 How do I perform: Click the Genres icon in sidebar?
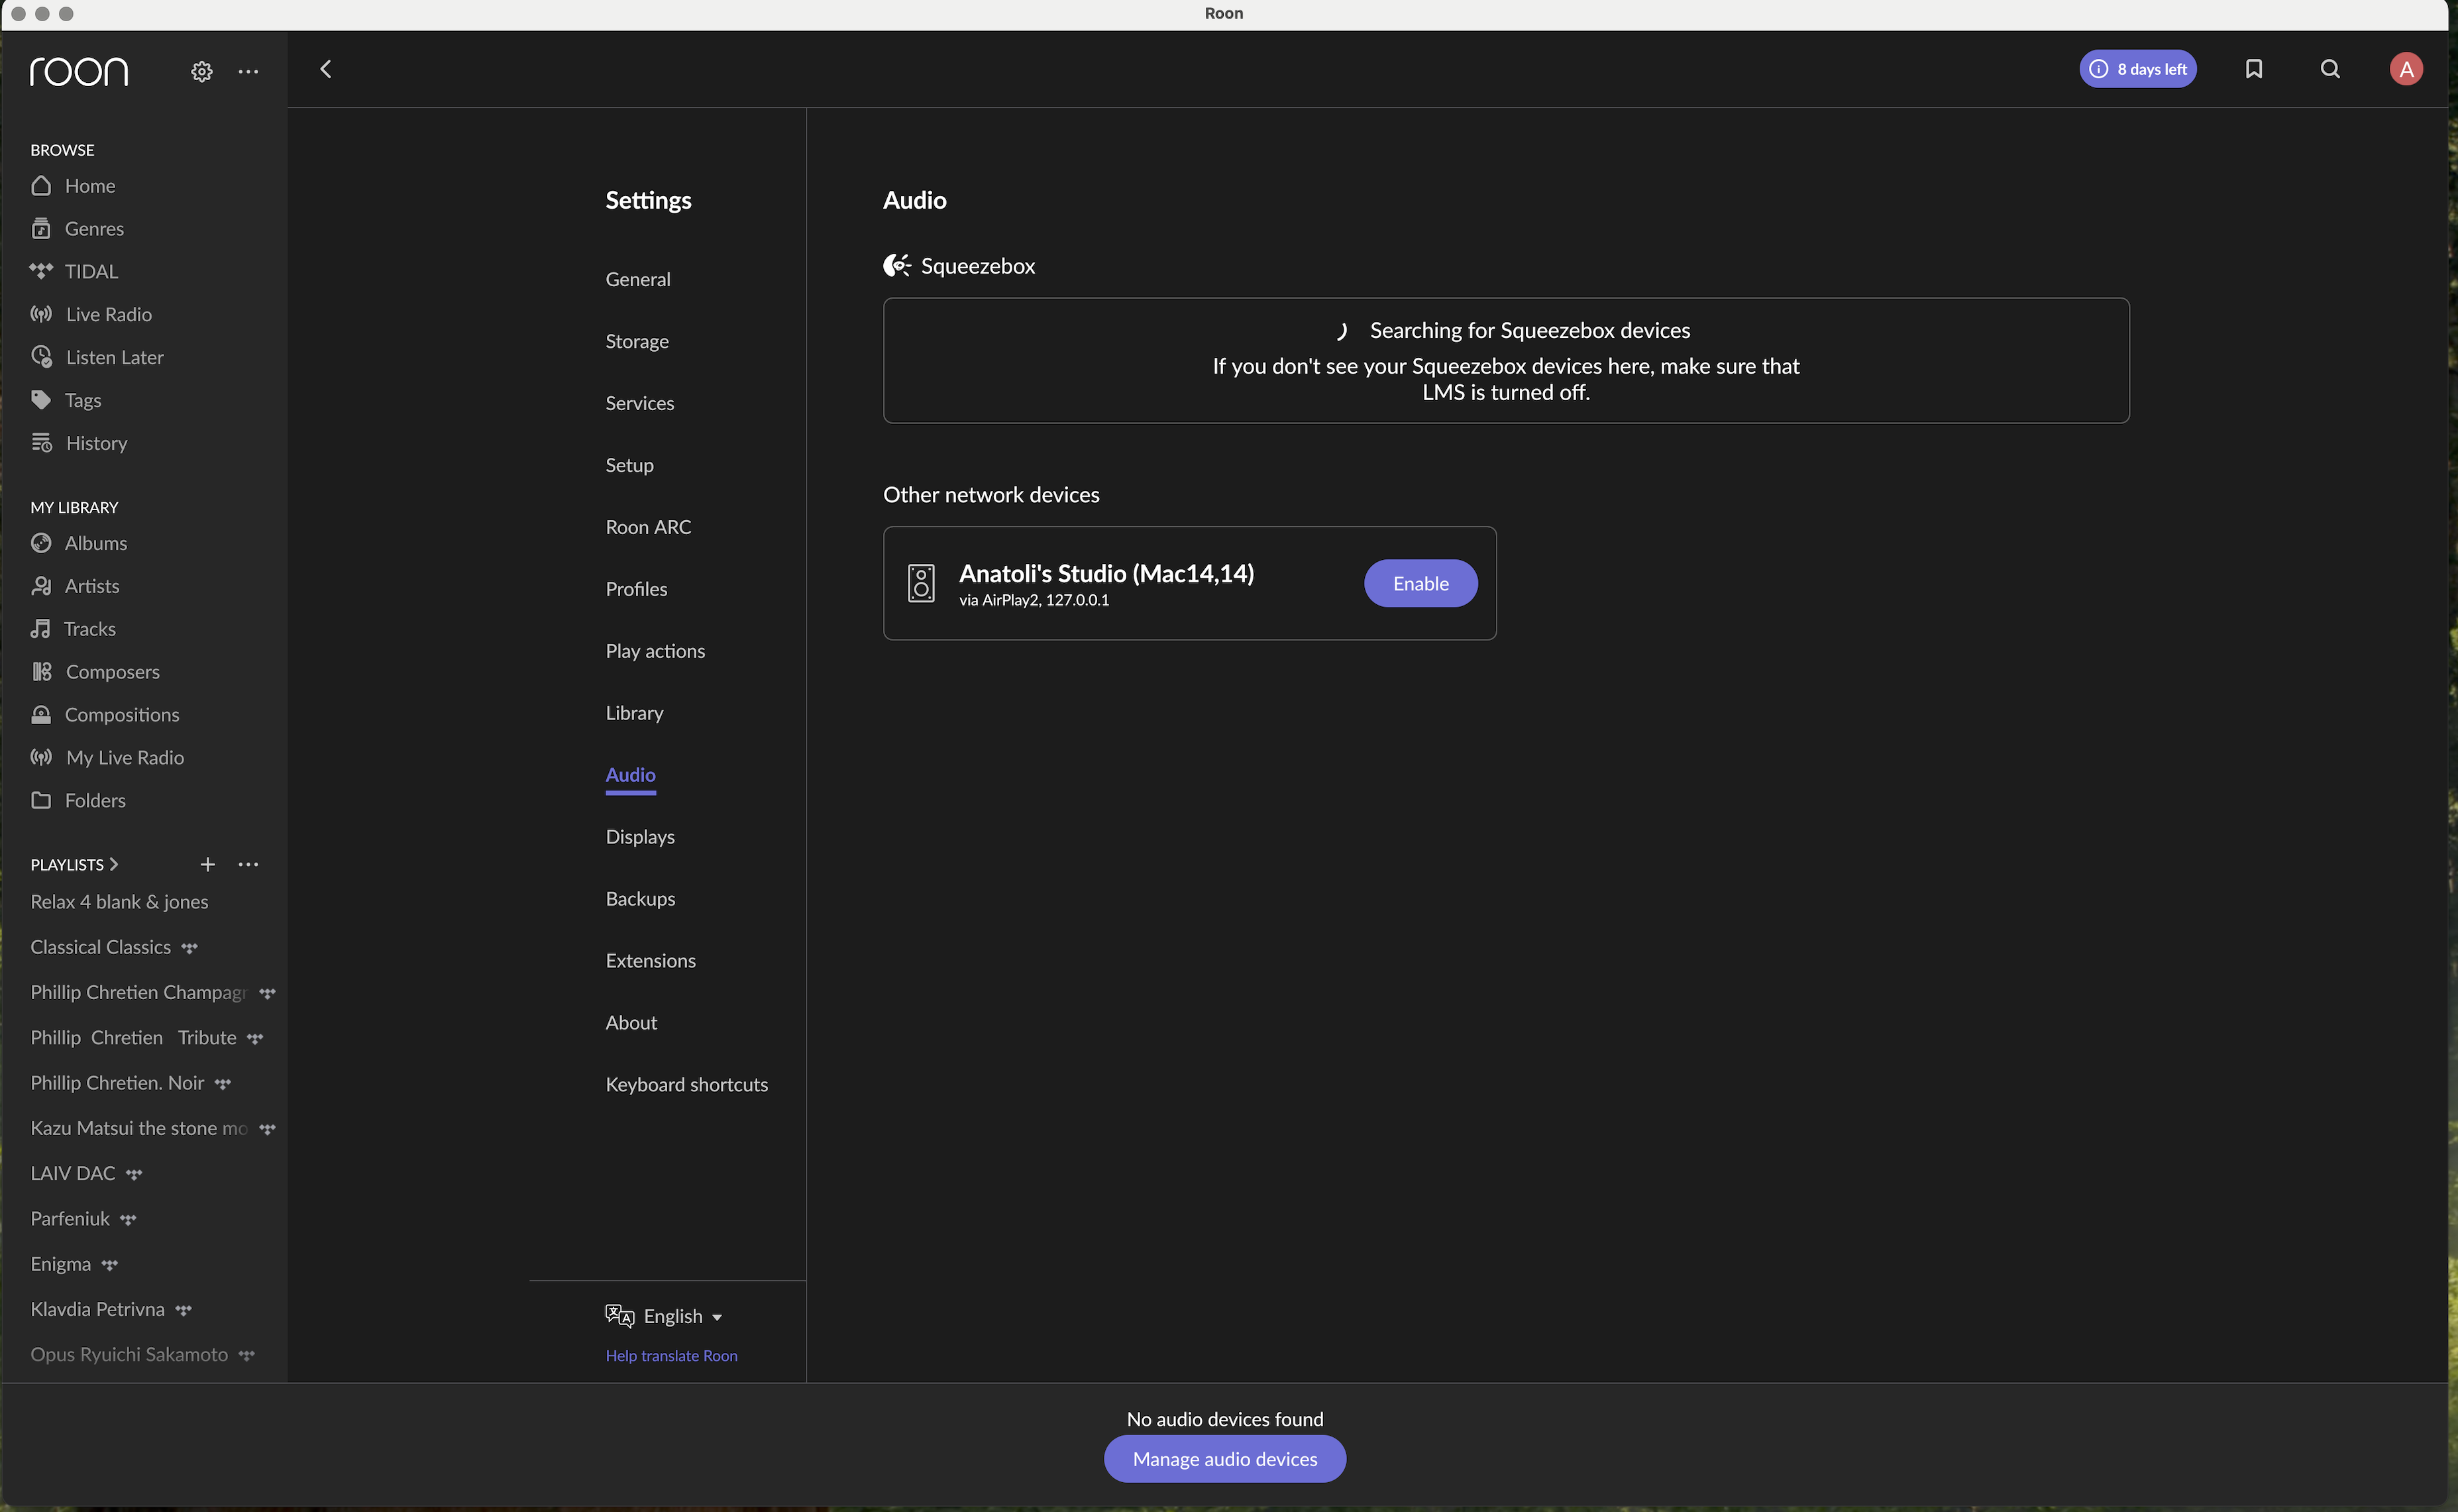tap(41, 229)
